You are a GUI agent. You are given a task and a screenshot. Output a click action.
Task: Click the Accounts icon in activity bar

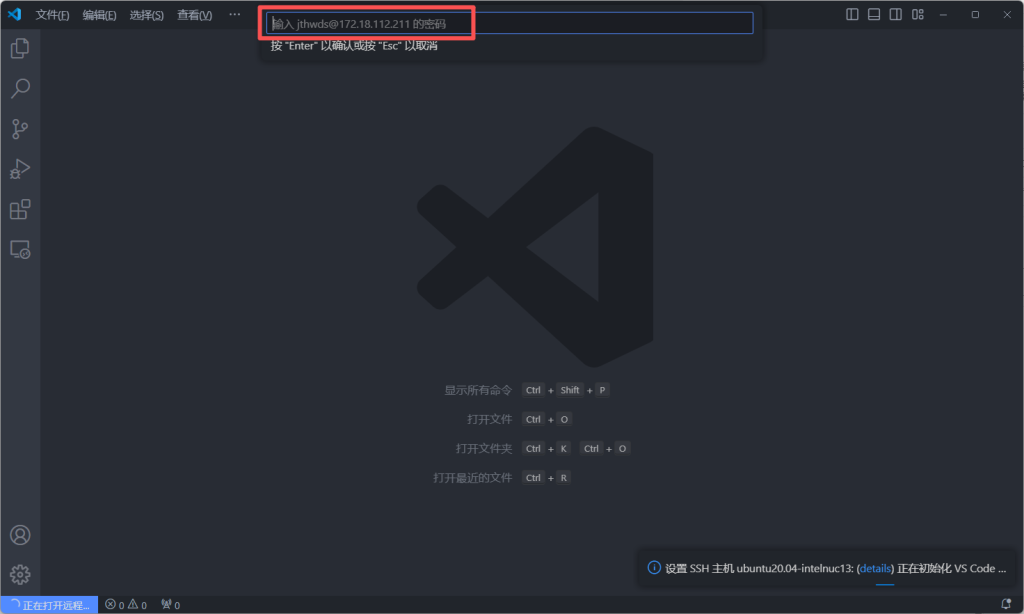[x=20, y=535]
